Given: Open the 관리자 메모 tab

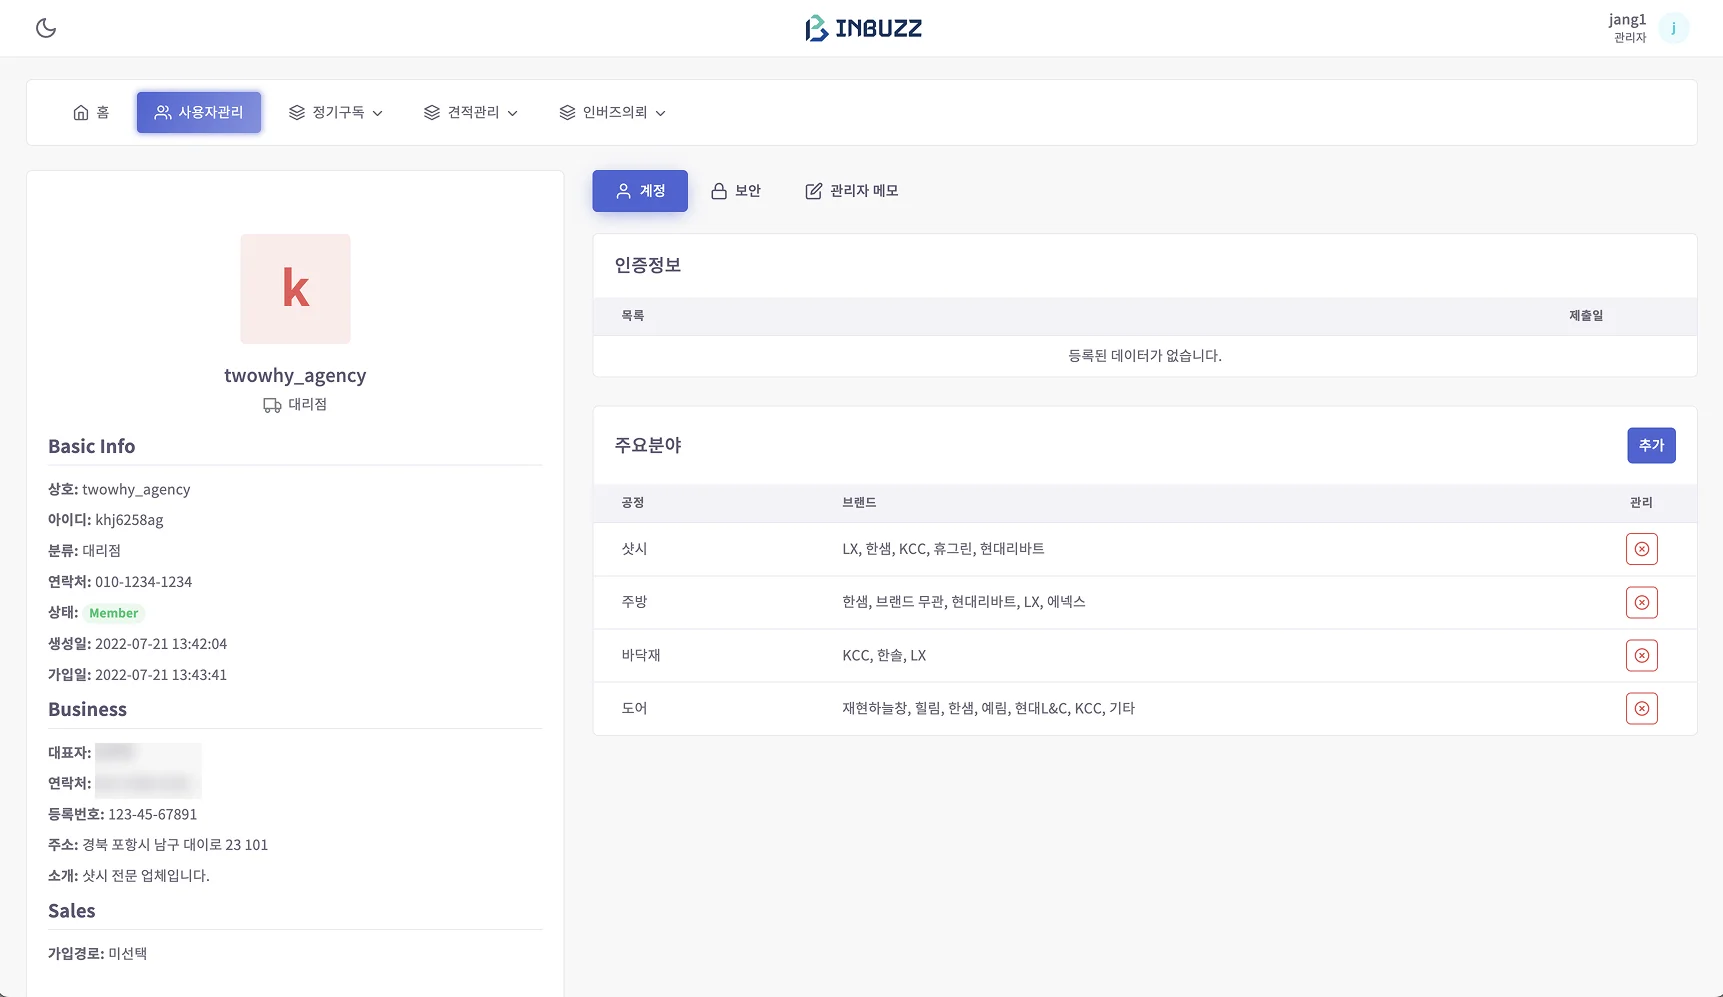Looking at the screenshot, I should click(x=852, y=191).
